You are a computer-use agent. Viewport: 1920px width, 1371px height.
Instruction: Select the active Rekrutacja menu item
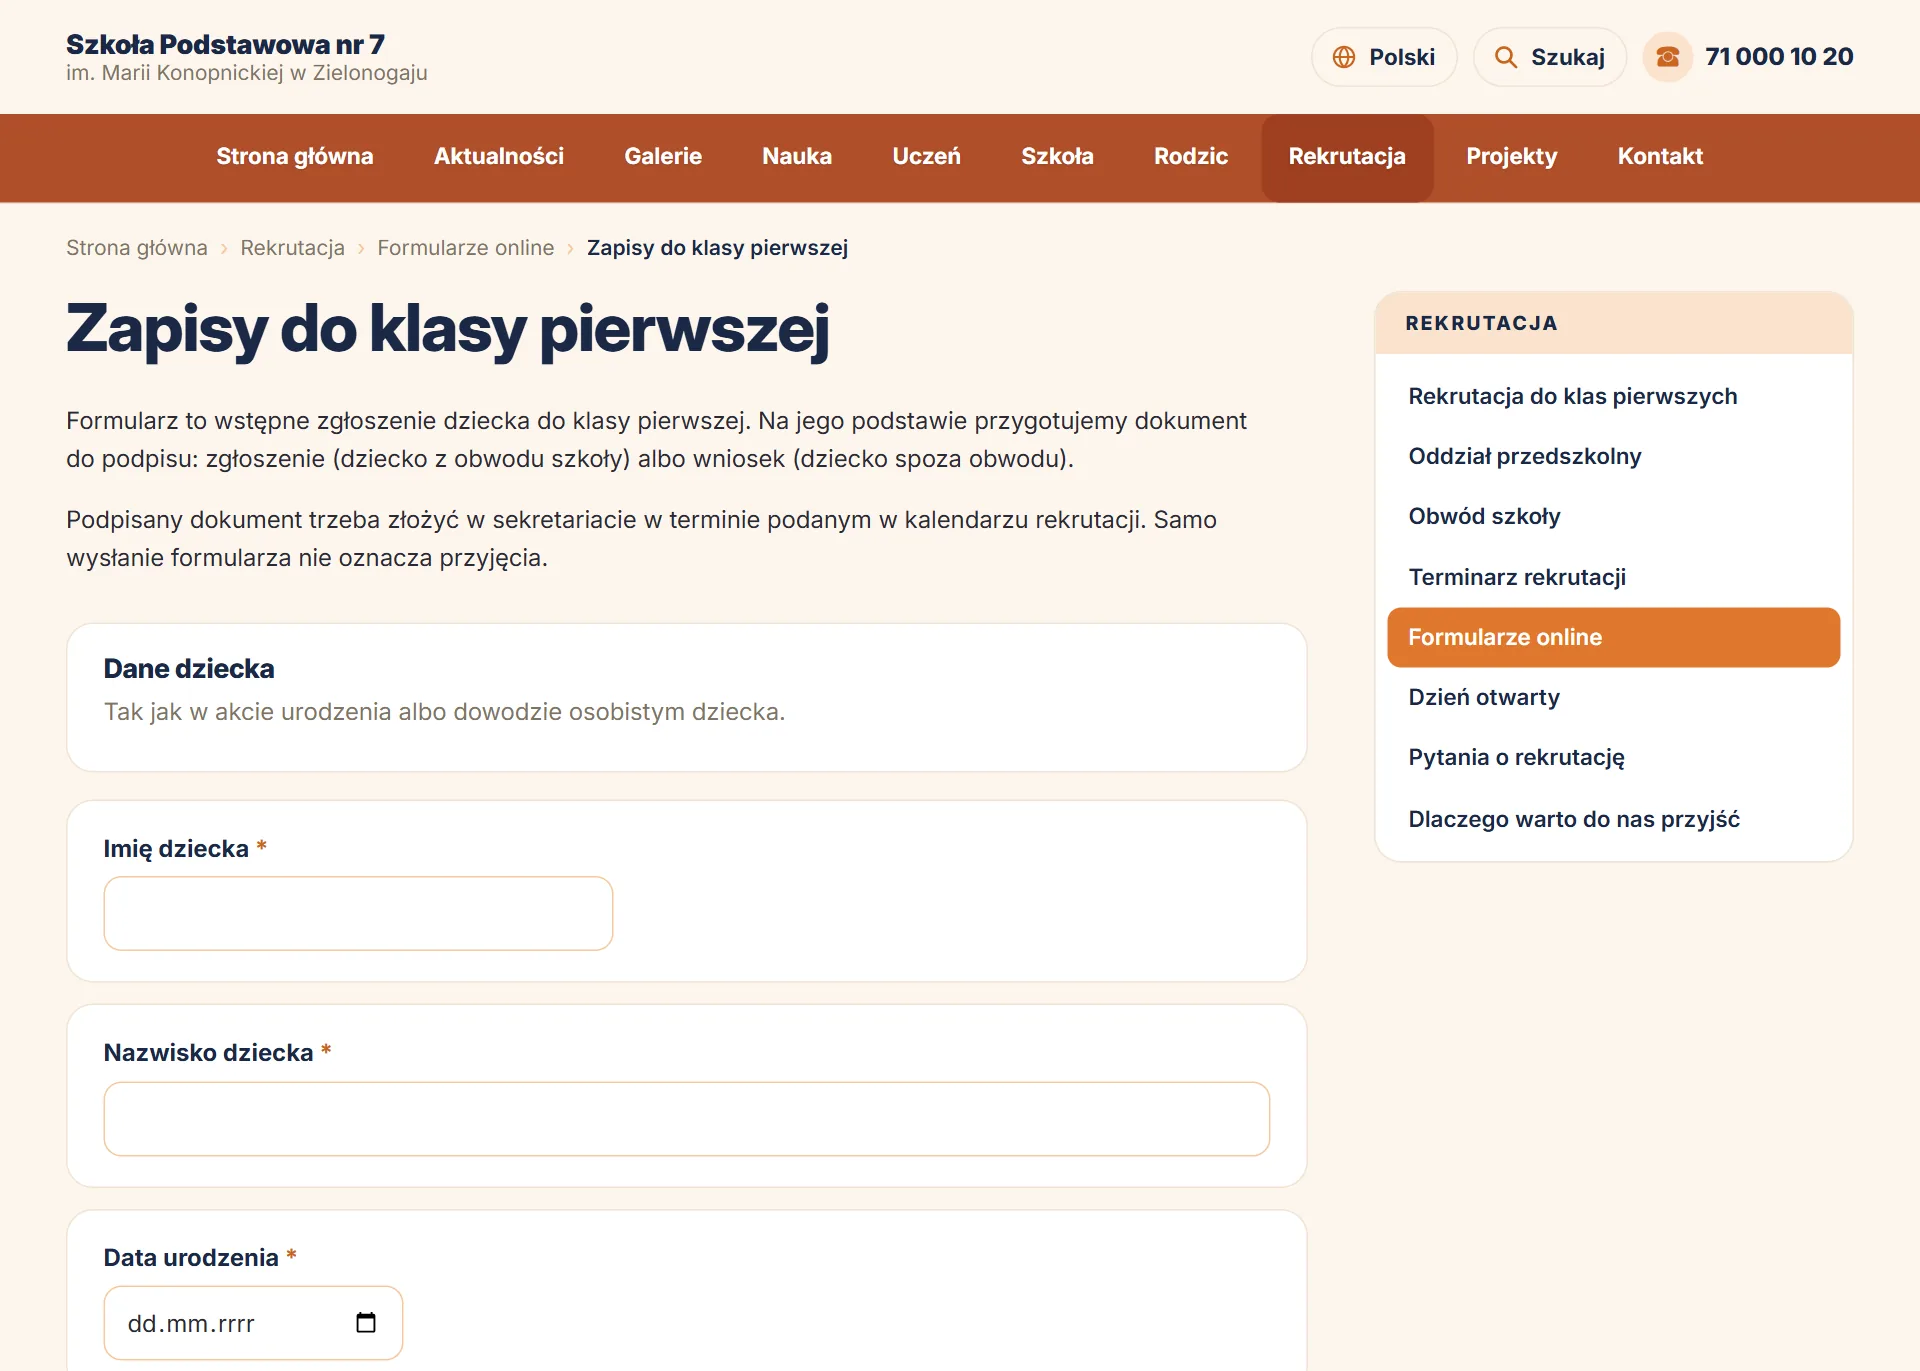(1347, 157)
